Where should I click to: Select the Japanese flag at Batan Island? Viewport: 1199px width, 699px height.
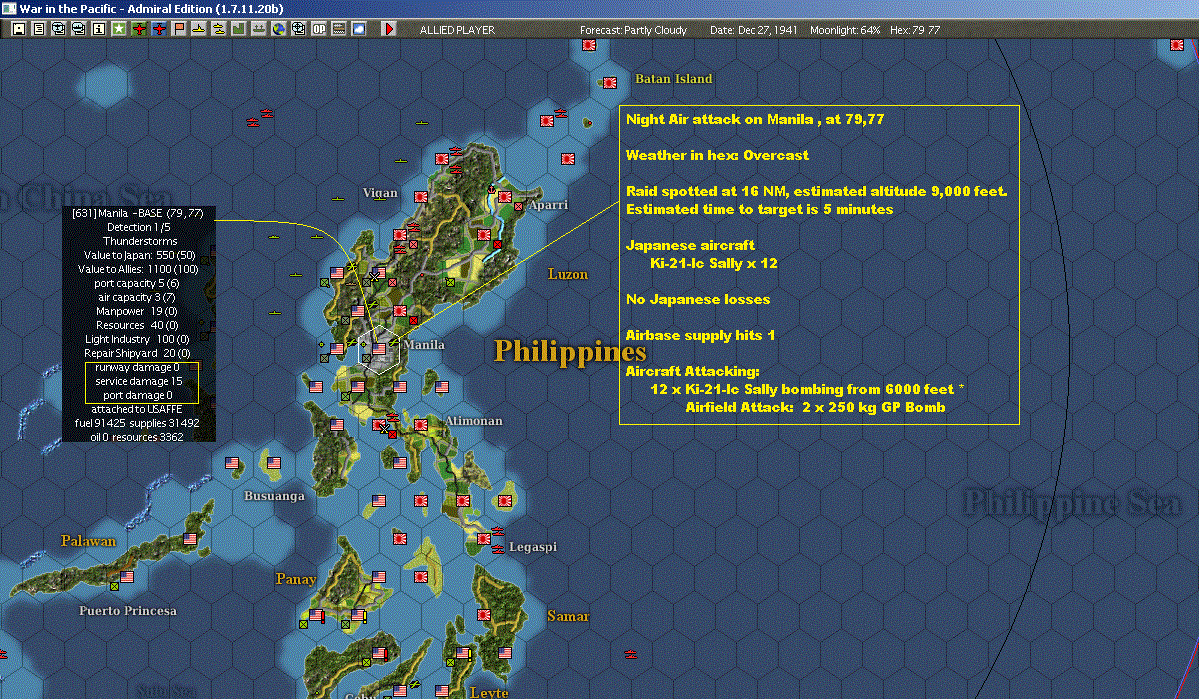coord(609,83)
